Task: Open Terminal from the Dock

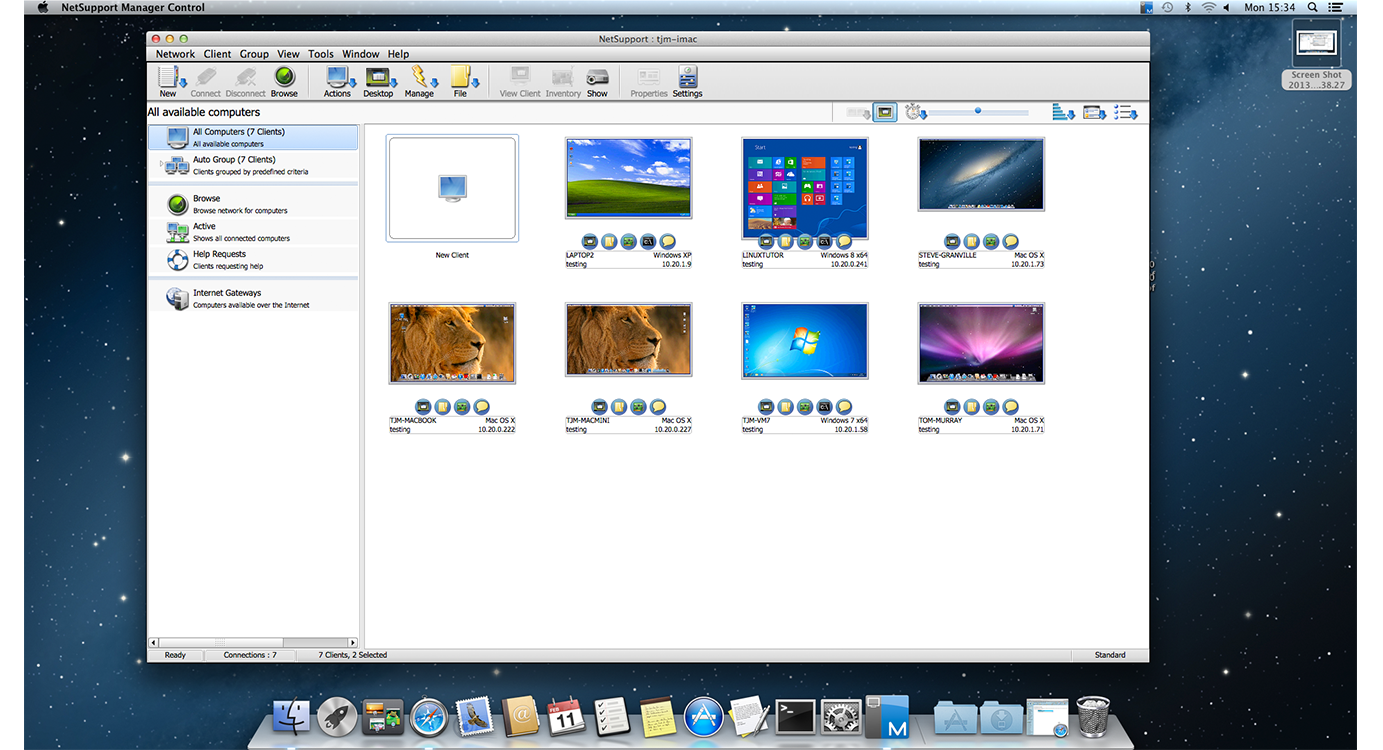Action: click(798, 717)
